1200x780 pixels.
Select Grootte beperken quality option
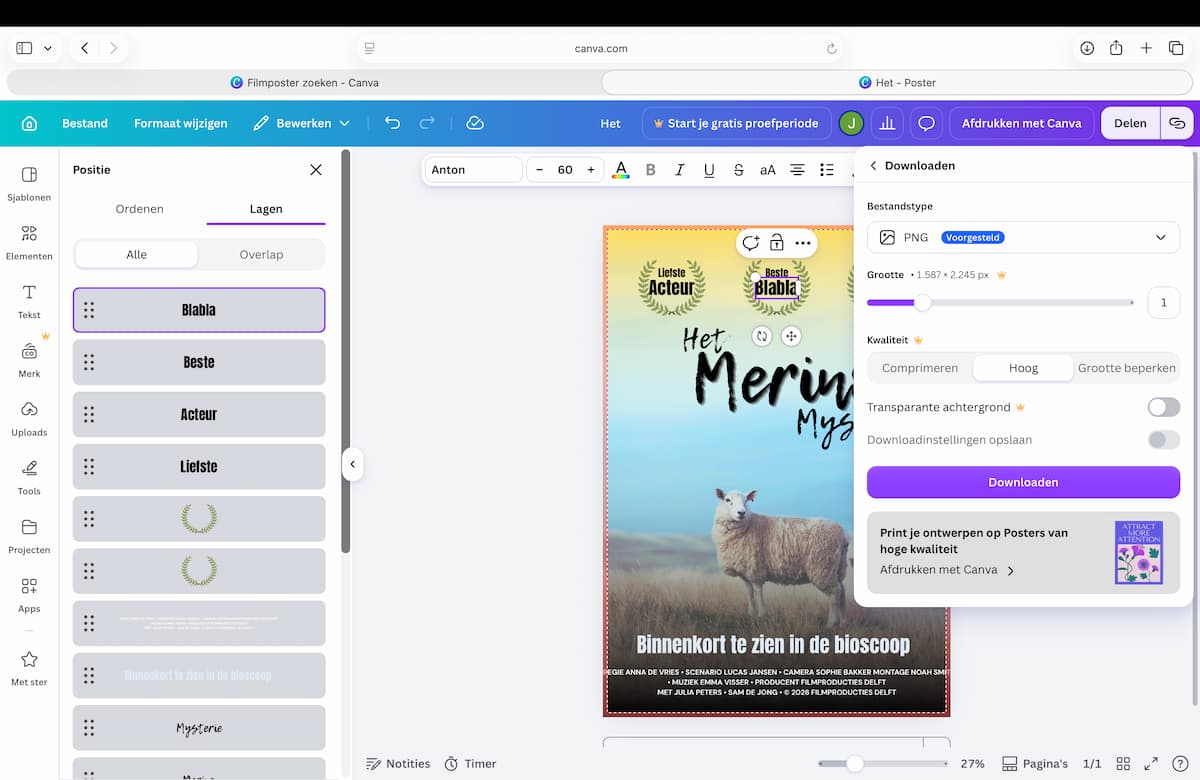(1126, 368)
